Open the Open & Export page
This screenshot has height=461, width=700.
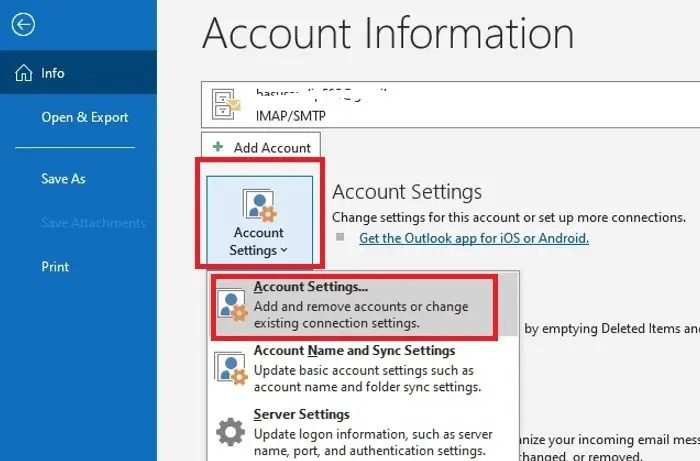(84, 117)
